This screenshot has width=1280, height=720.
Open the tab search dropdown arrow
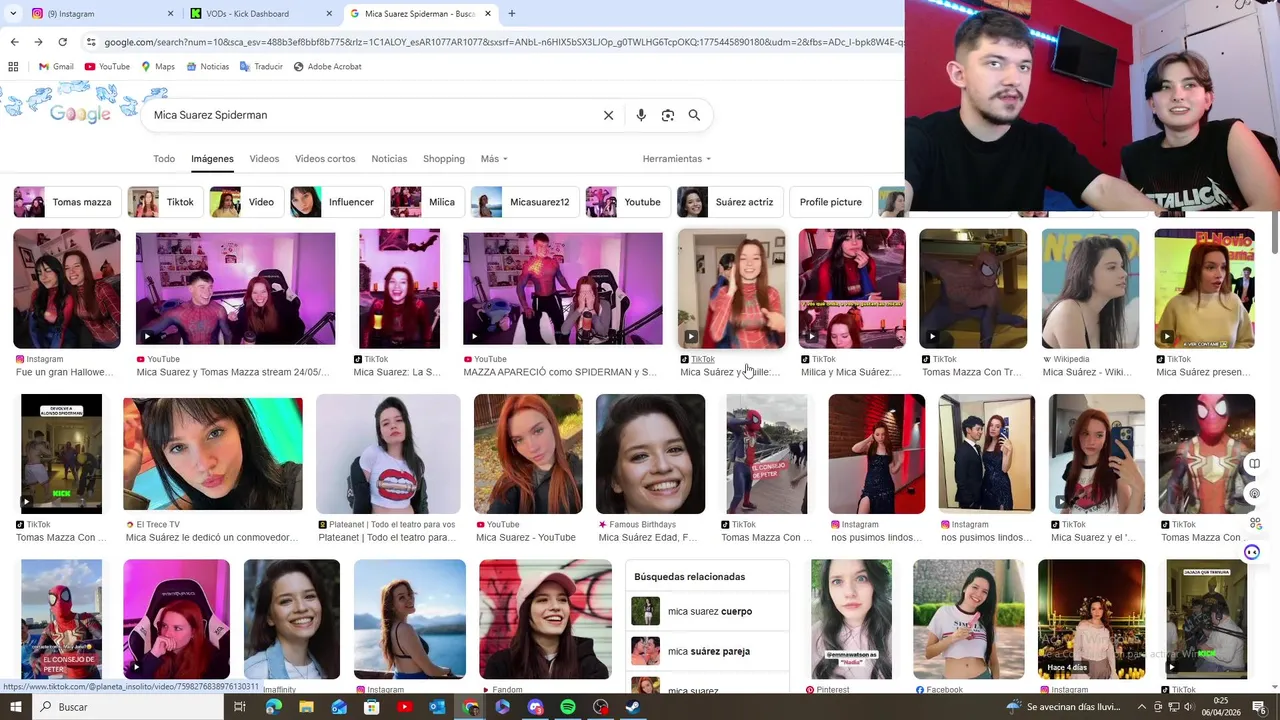click(13, 14)
